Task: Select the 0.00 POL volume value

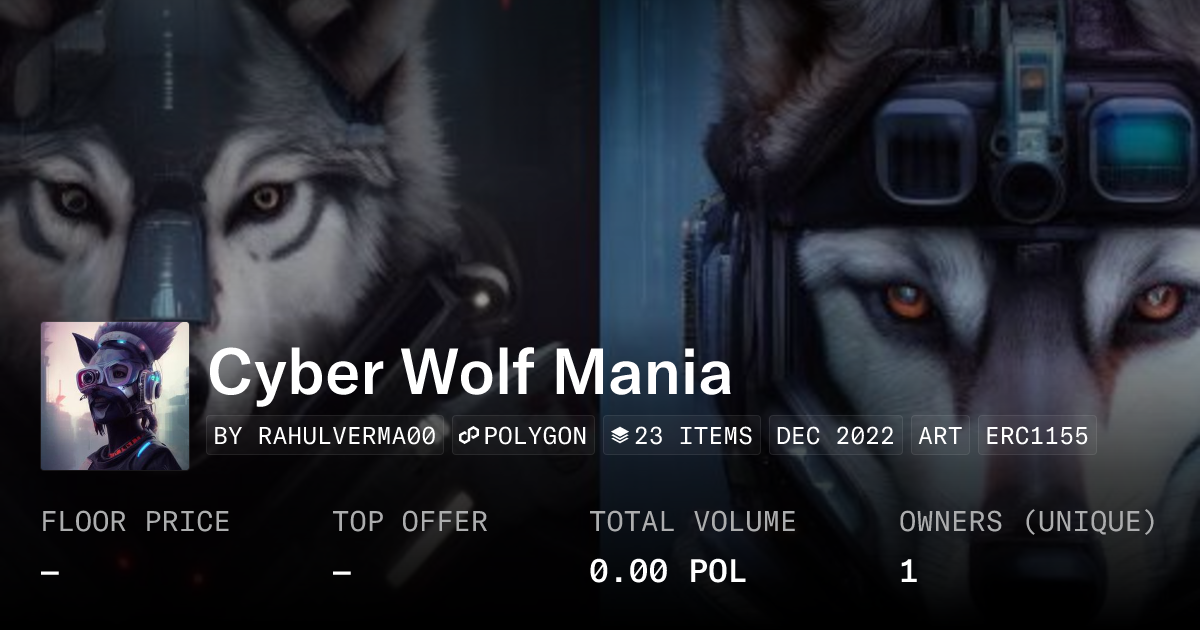Action: [x=667, y=572]
